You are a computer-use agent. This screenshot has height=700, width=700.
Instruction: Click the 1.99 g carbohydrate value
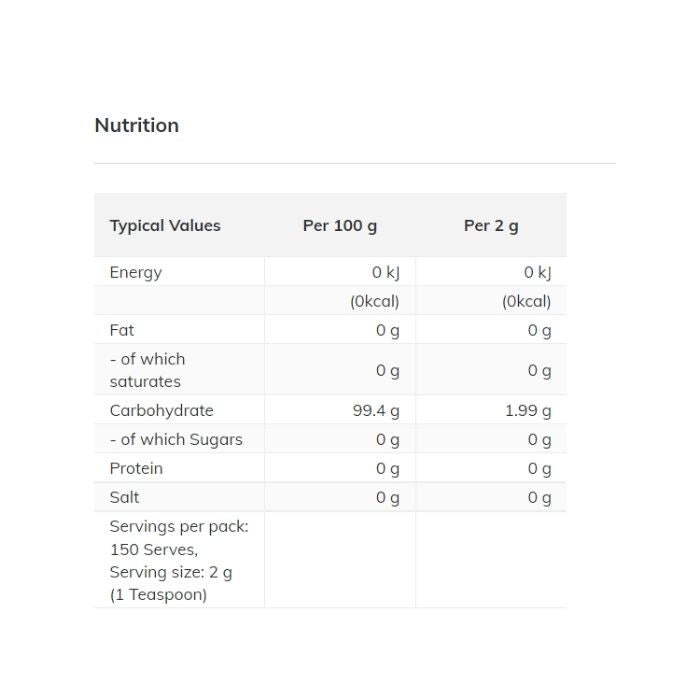click(526, 410)
